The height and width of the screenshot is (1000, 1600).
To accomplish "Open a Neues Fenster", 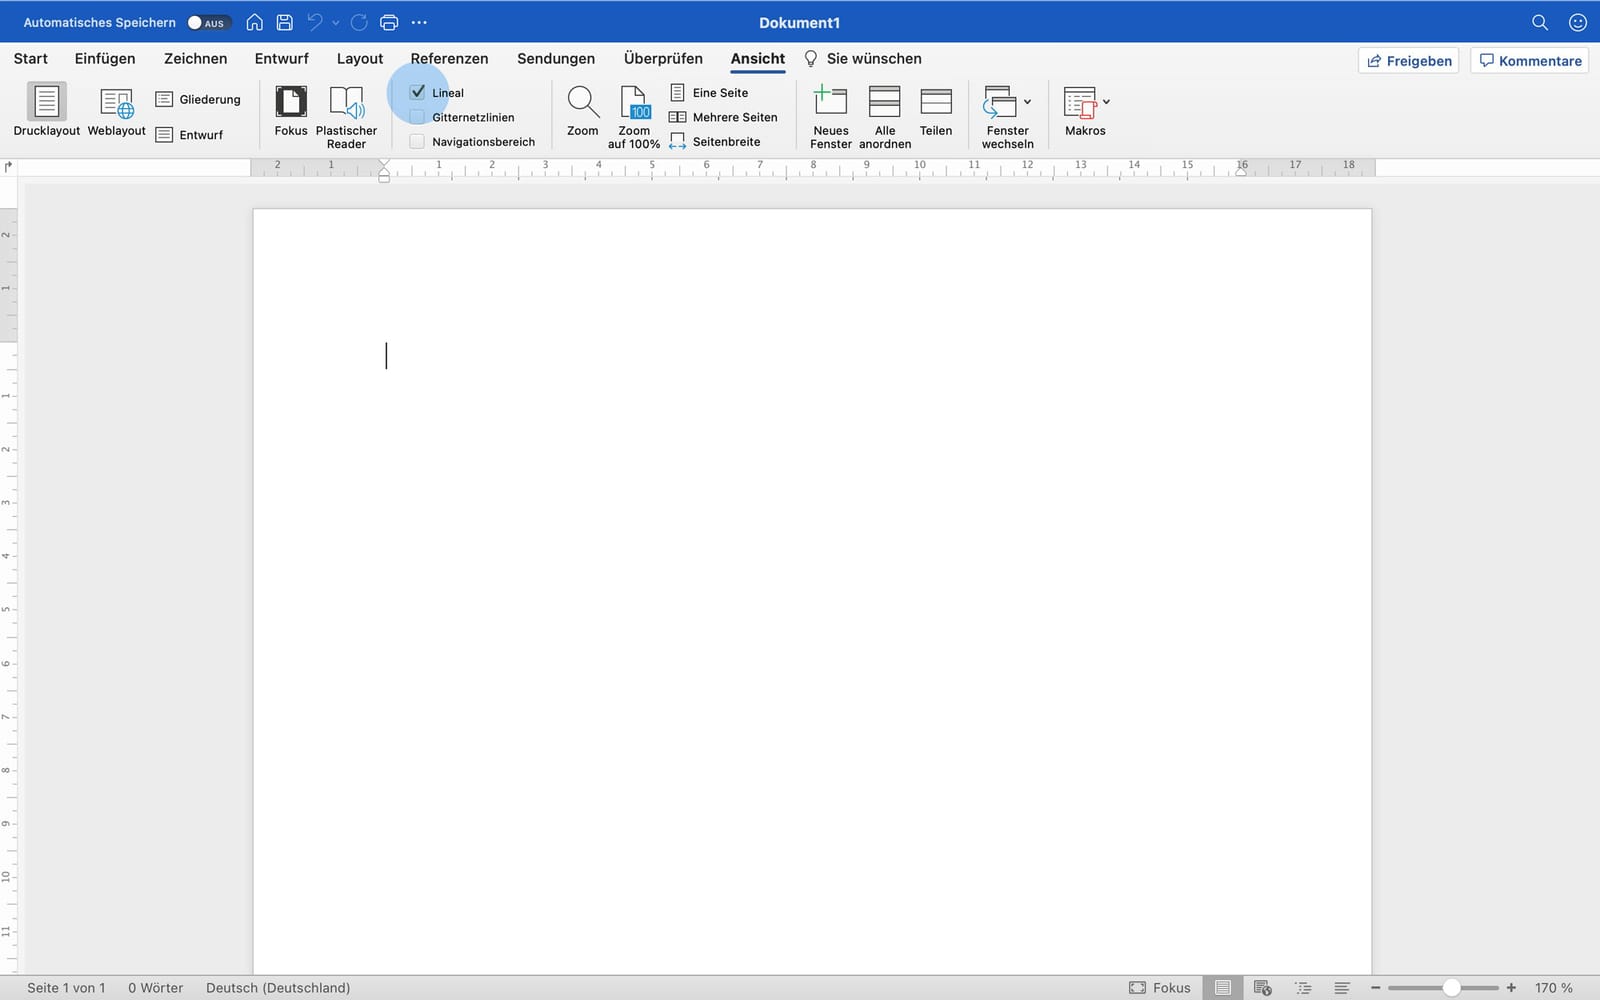I will pyautogui.click(x=831, y=117).
